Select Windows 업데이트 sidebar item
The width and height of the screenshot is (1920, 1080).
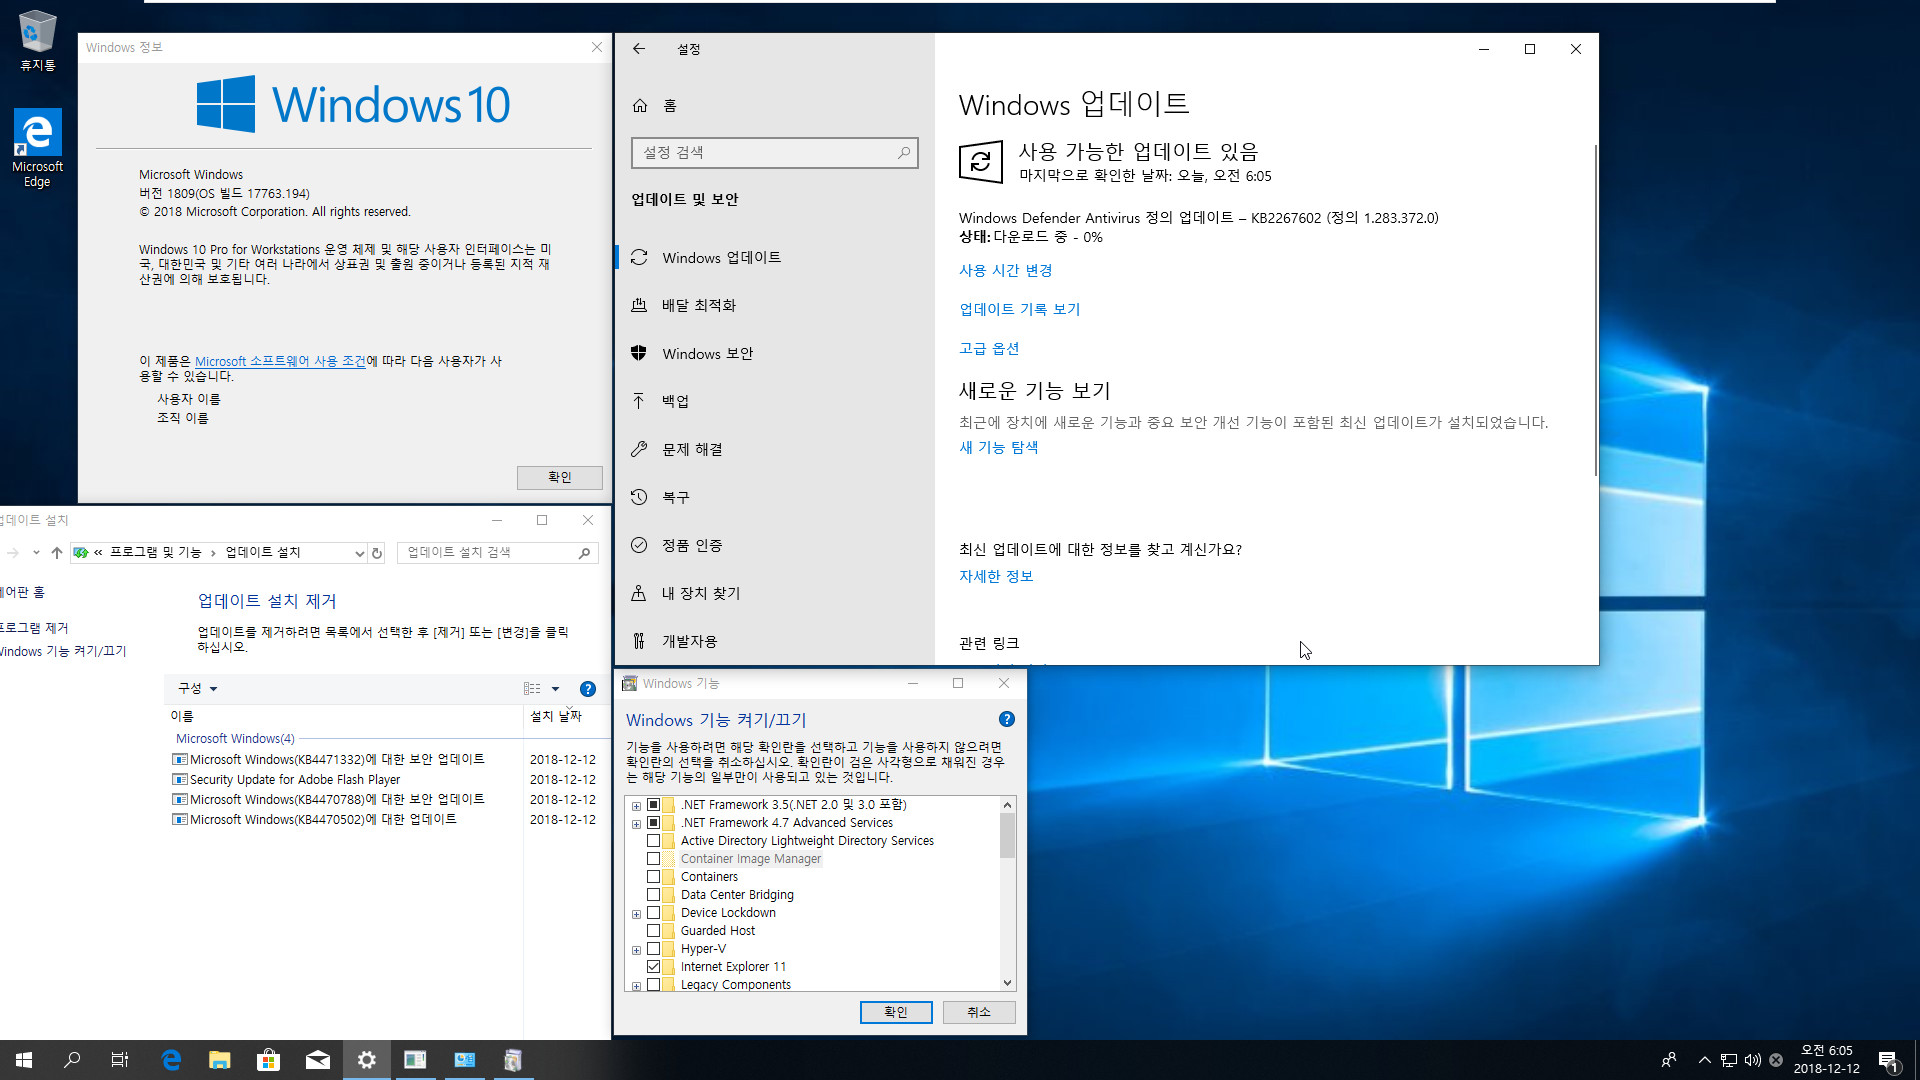tap(774, 257)
